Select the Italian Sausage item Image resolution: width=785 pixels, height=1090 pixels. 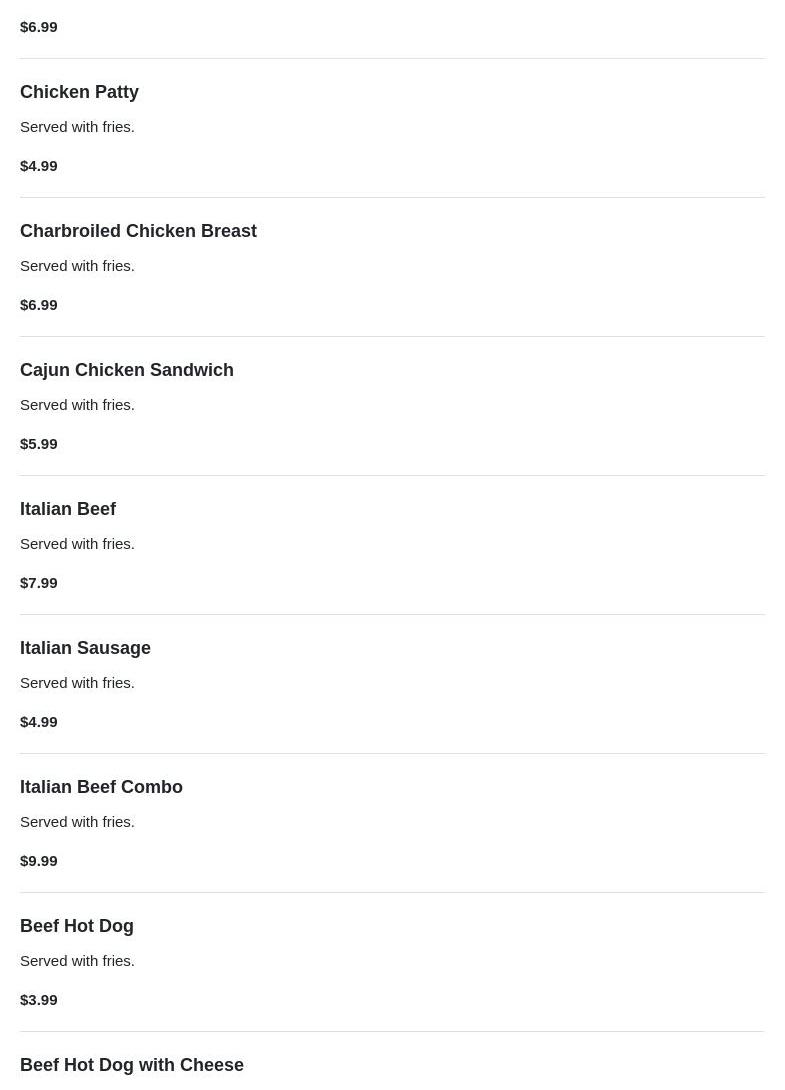point(85,648)
